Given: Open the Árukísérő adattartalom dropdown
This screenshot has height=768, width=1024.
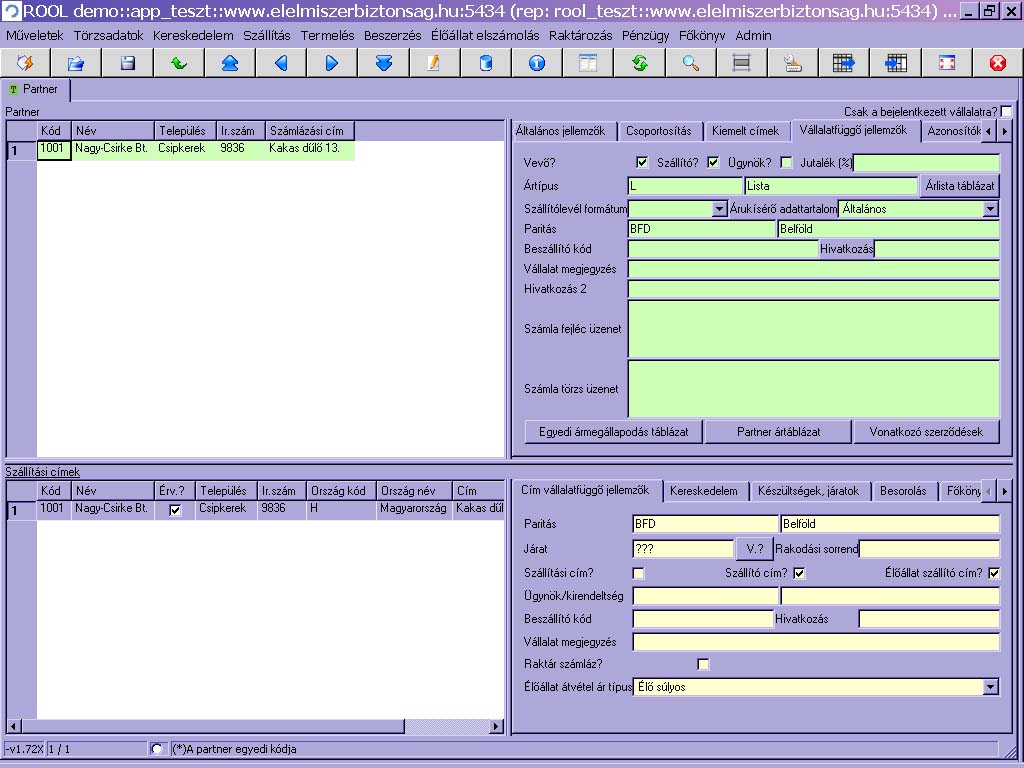Looking at the screenshot, I should (x=990, y=209).
